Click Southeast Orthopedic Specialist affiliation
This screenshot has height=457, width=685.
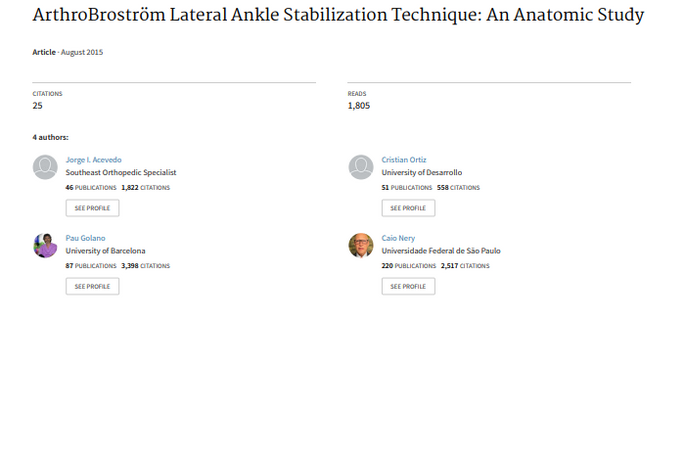click(121, 173)
